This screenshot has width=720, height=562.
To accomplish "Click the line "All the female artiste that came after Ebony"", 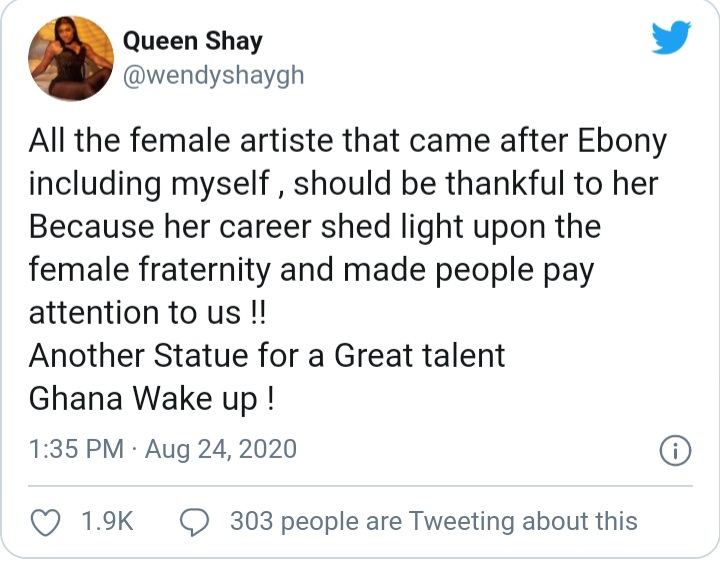I will (347, 141).
